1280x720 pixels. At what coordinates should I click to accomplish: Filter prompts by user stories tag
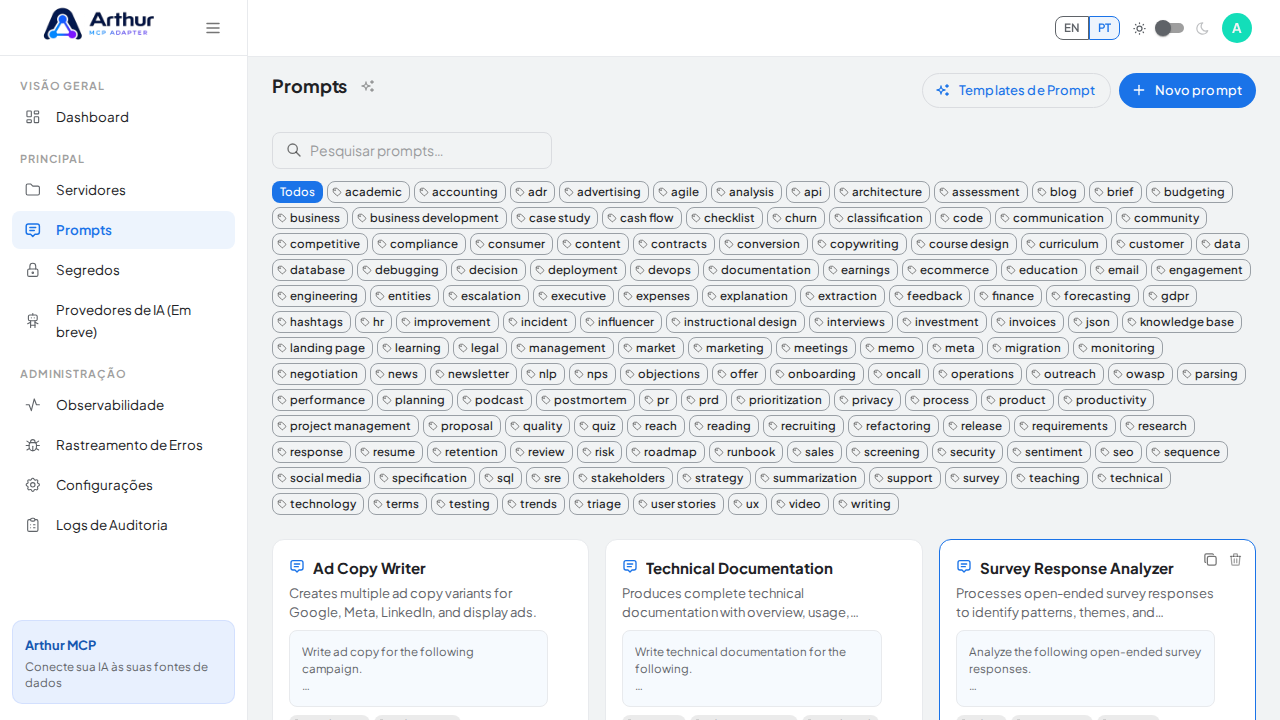[x=678, y=504]
